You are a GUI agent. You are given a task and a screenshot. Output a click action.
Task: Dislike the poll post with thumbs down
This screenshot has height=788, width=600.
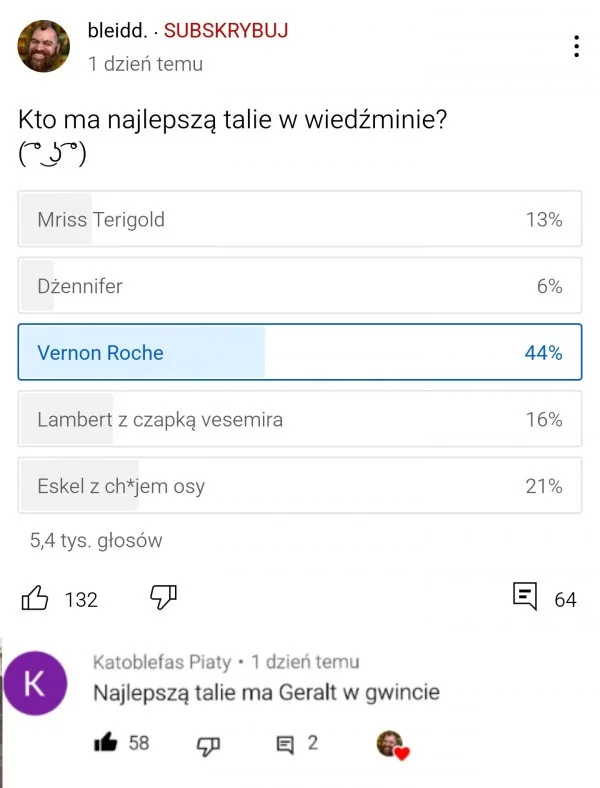(163, 597)
